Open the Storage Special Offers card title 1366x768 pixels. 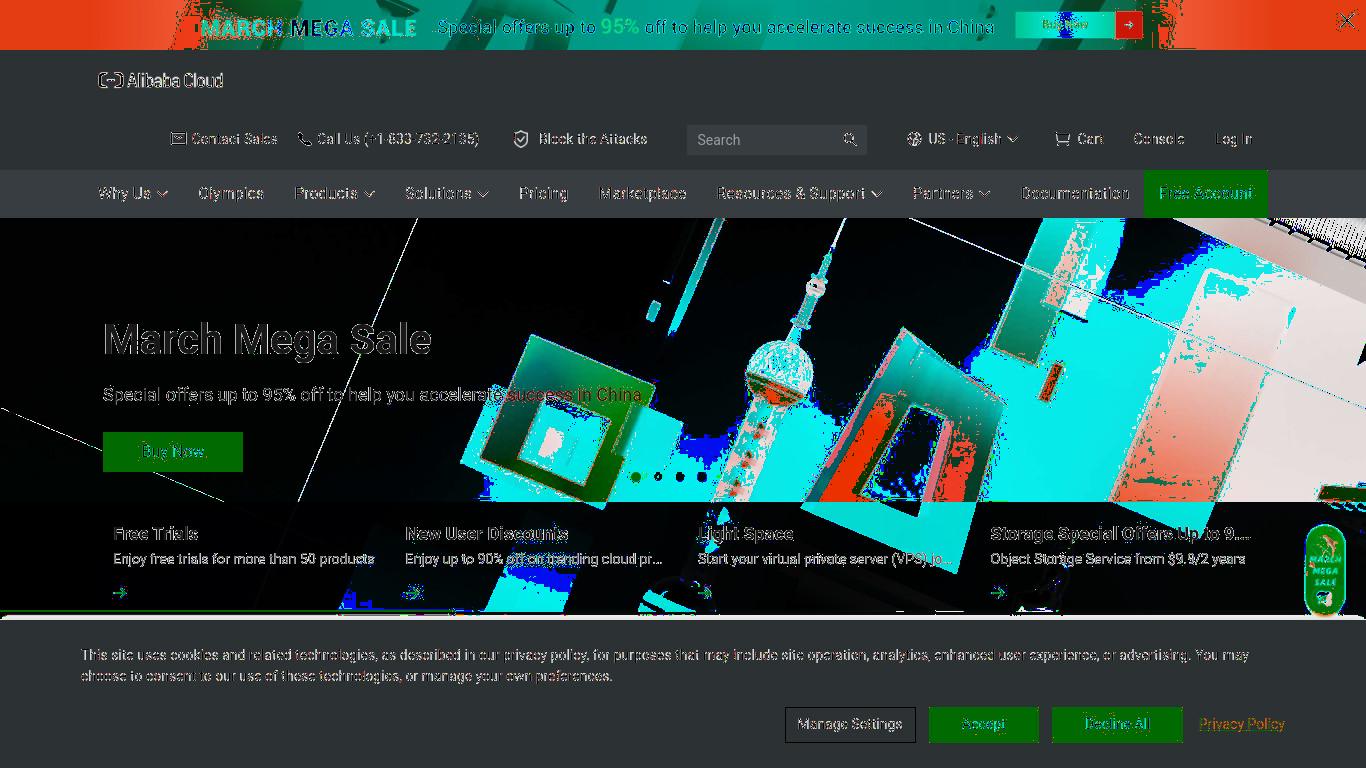pyautogui.click(x=1120, y=534)
